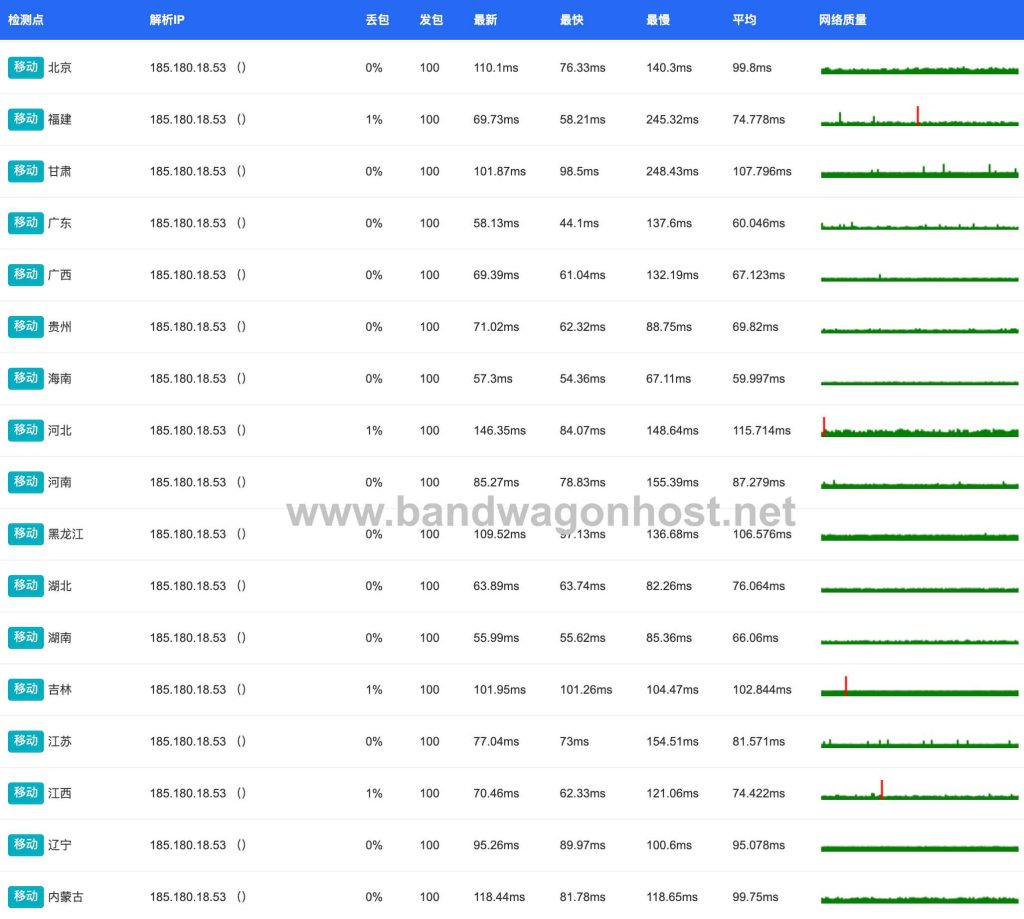
Task: Click the IP address in 辽宁 row
Action: [x=187, y=845]
